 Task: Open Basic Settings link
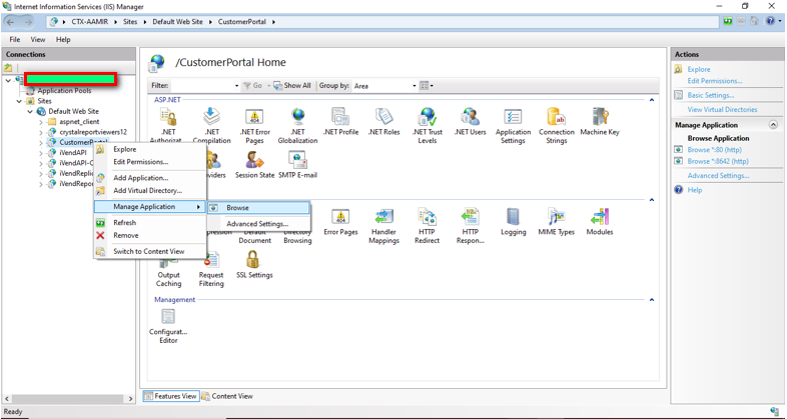(711, 95)
